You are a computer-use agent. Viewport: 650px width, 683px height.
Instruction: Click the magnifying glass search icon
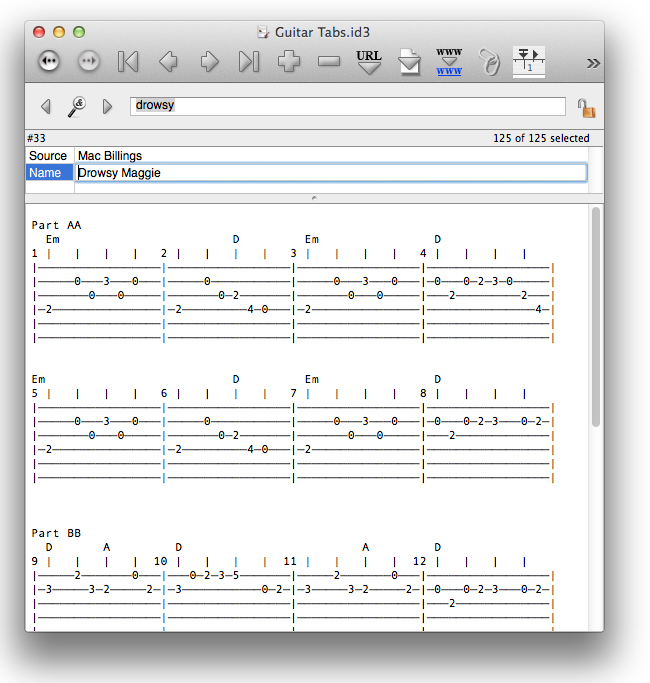point(77,107)
